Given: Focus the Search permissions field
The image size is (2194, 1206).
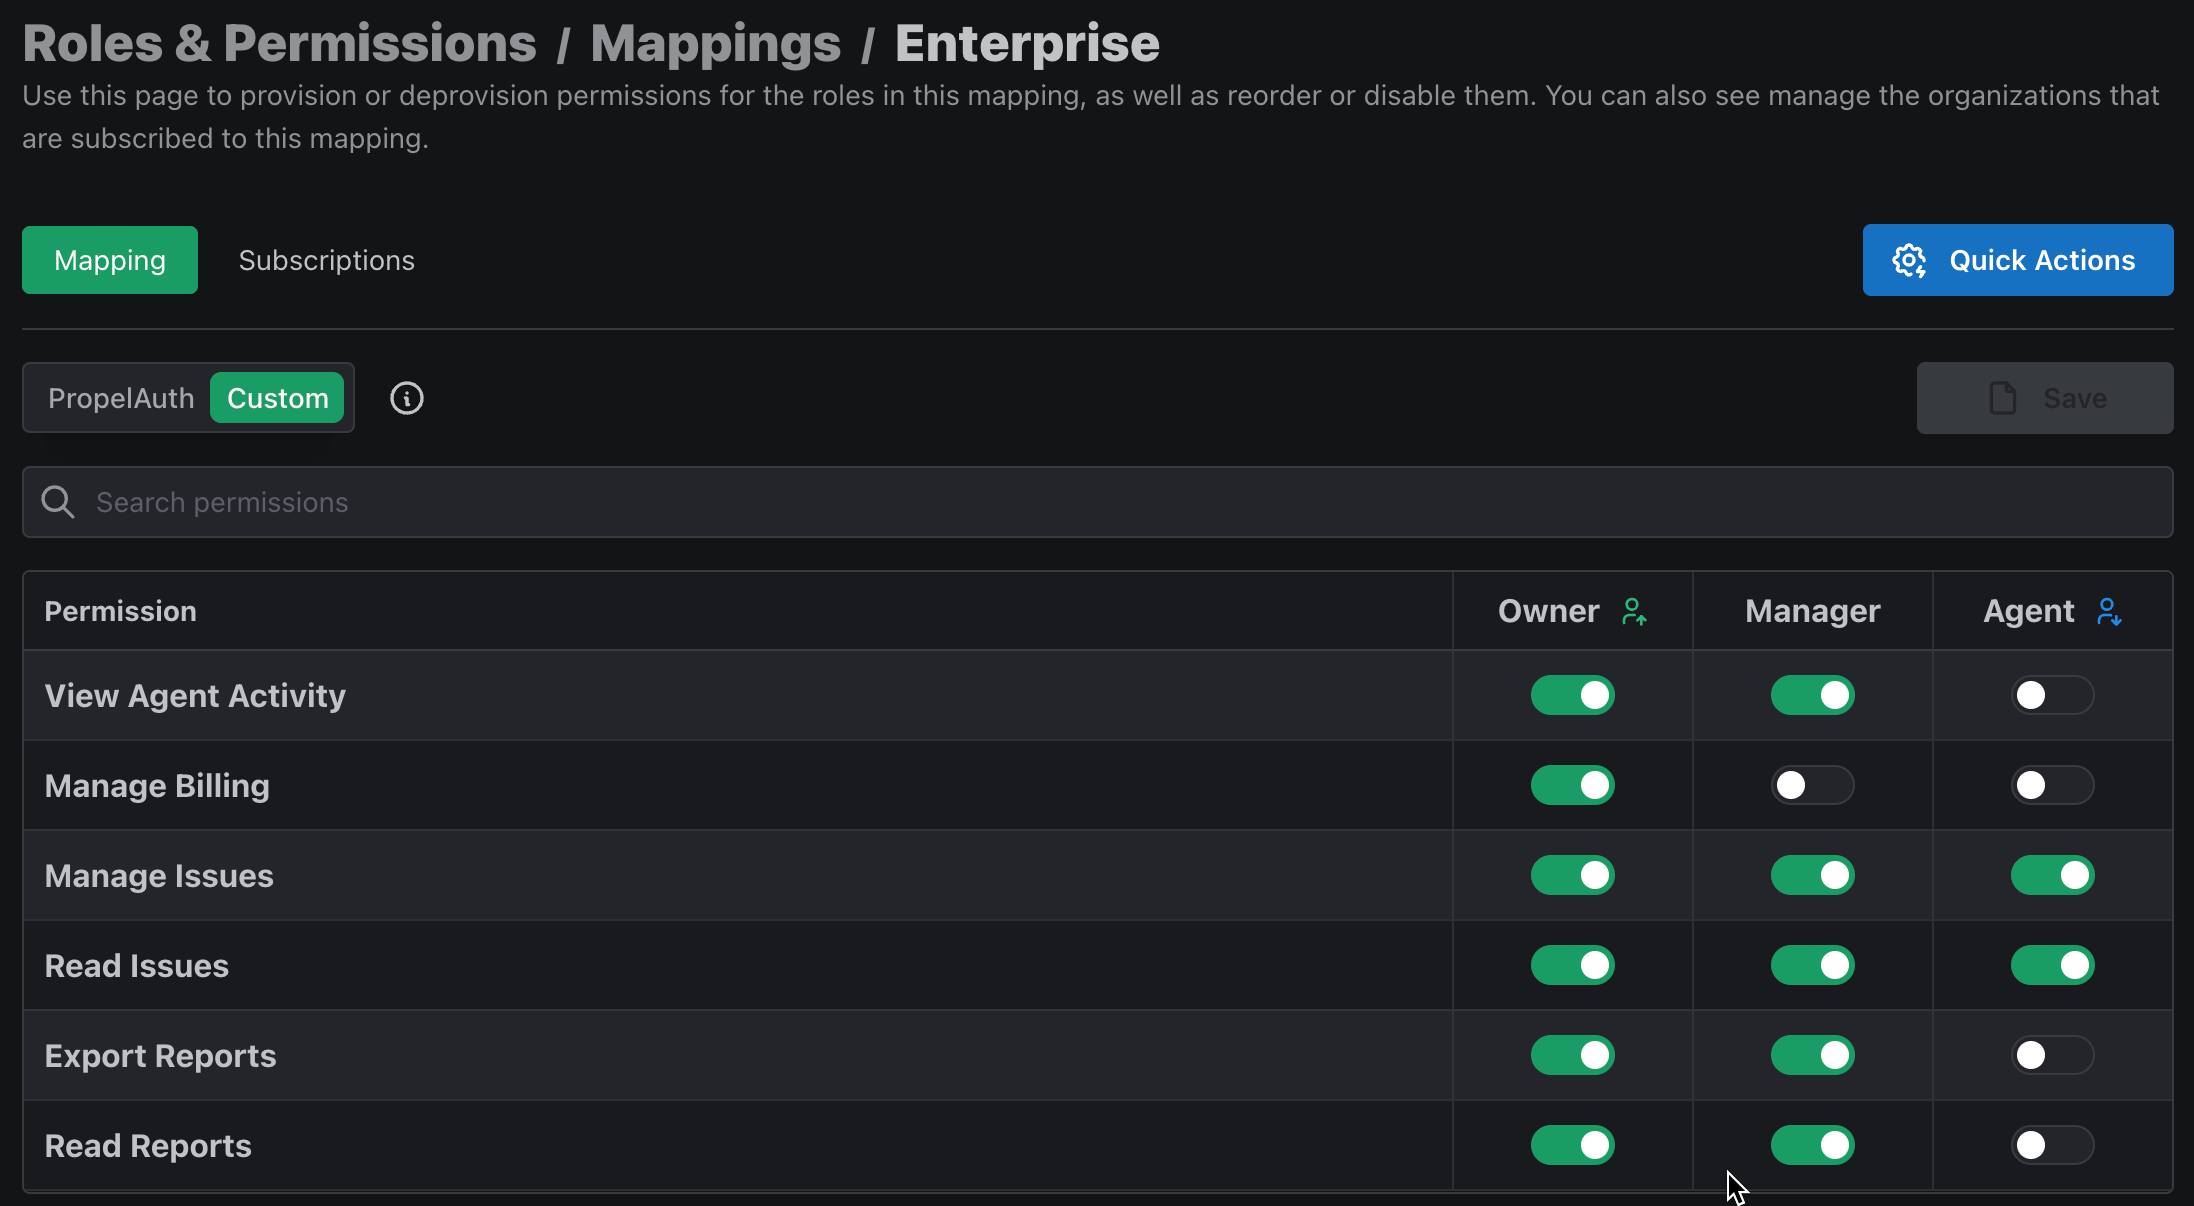Looking at the screenshot, I should click(x=1098, y=502).
